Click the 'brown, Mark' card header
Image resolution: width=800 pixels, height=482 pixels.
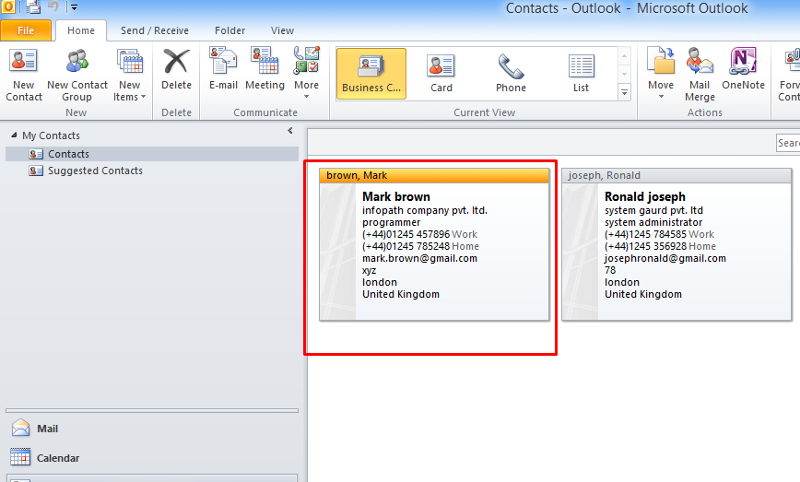click(x=434, y=175)
